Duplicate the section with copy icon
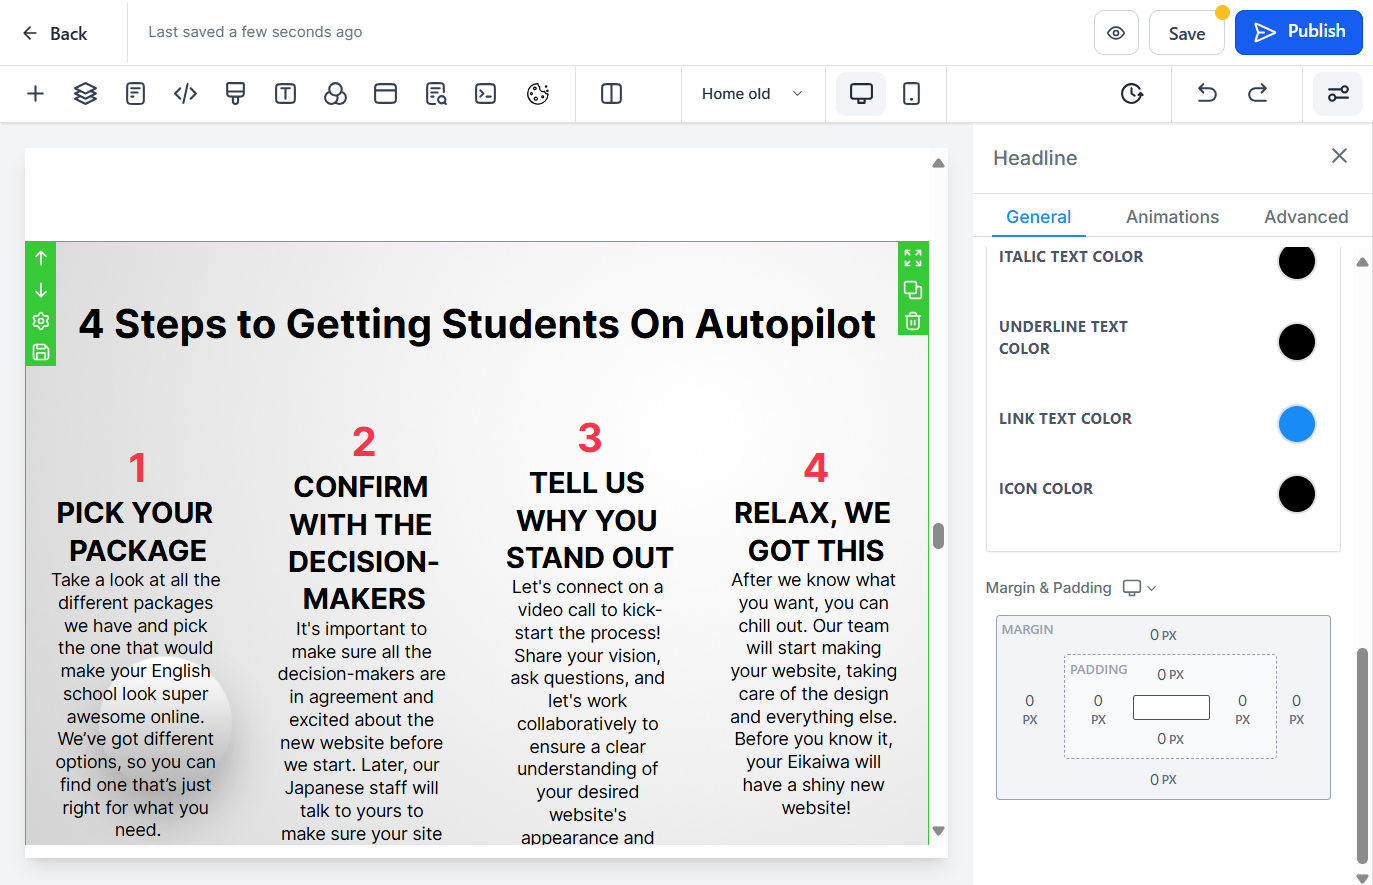Viewport: 1373px width, 885px height. point(913,290)
